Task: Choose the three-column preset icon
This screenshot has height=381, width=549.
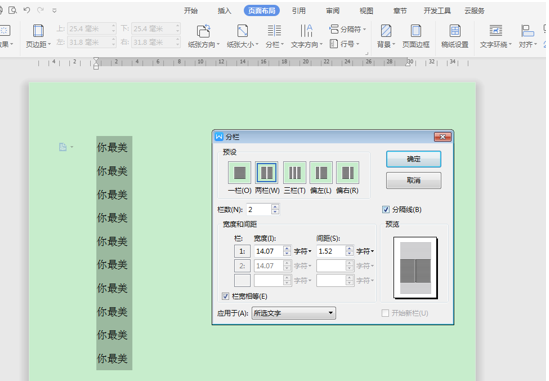Action: (x=294, y=172)
